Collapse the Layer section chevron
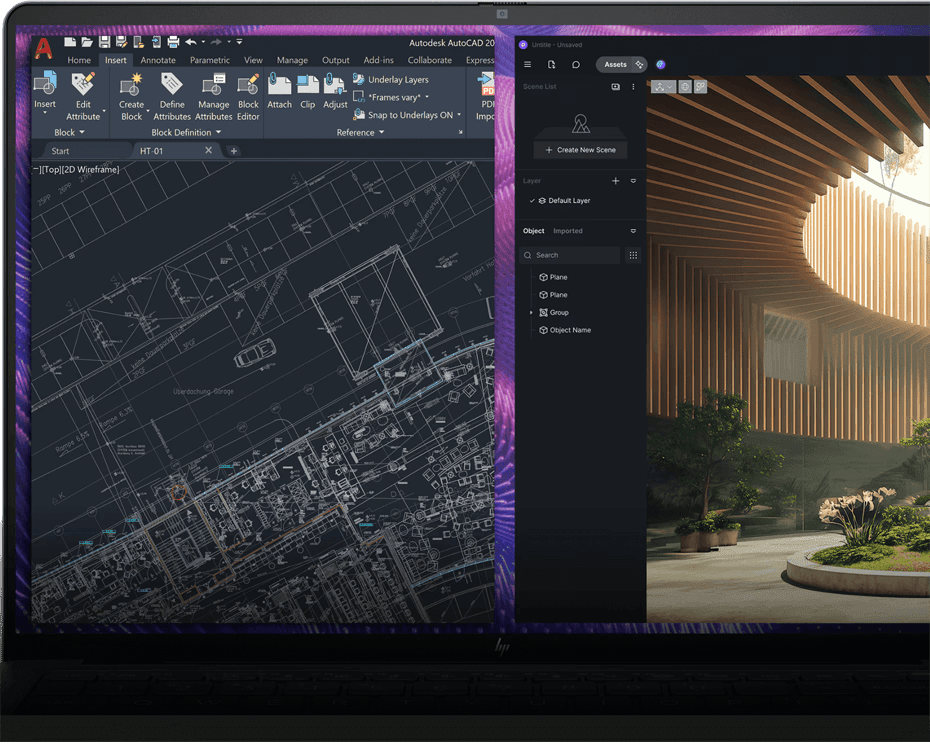 point(633,181)
